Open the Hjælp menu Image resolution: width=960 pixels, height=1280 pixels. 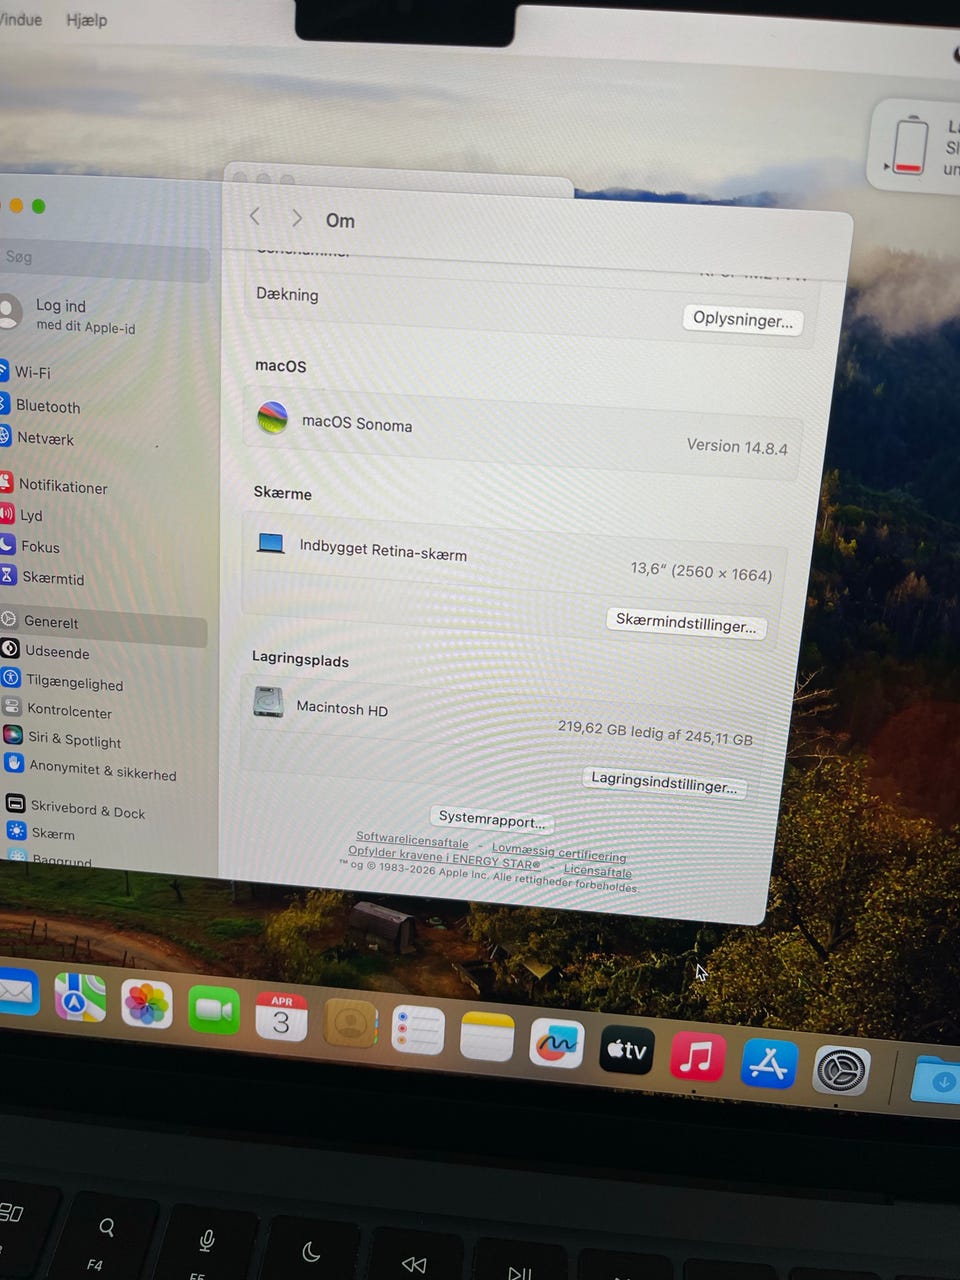tap(86, 19)
